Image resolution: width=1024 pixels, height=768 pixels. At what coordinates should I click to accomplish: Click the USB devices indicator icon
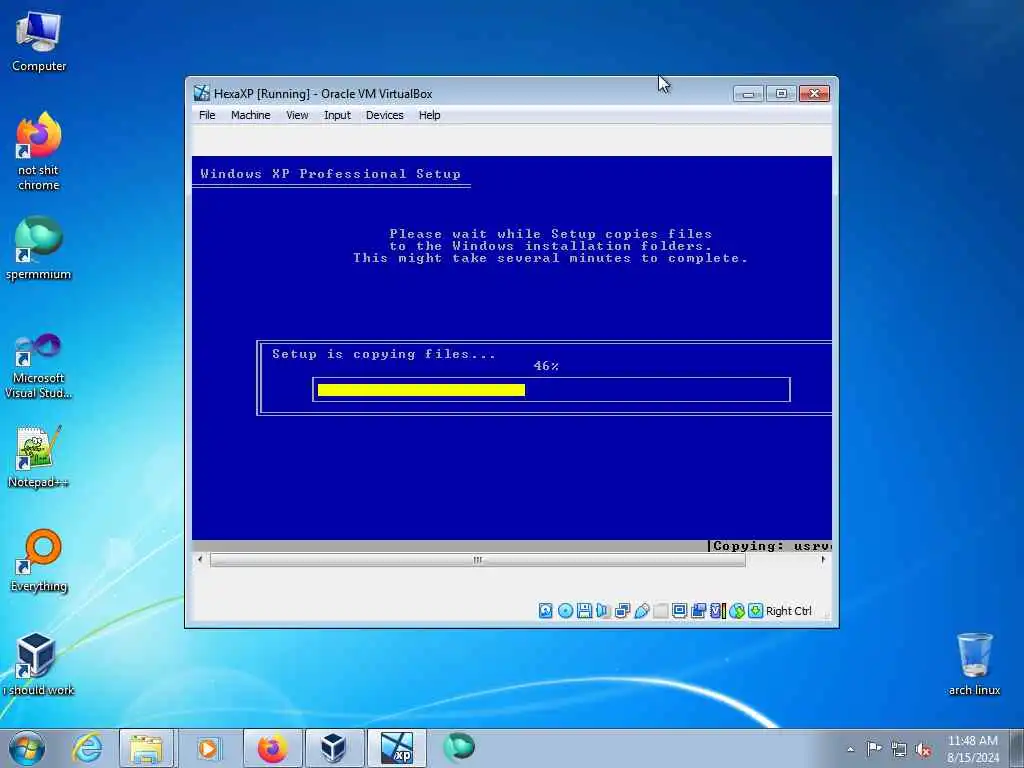click(641, 611)
